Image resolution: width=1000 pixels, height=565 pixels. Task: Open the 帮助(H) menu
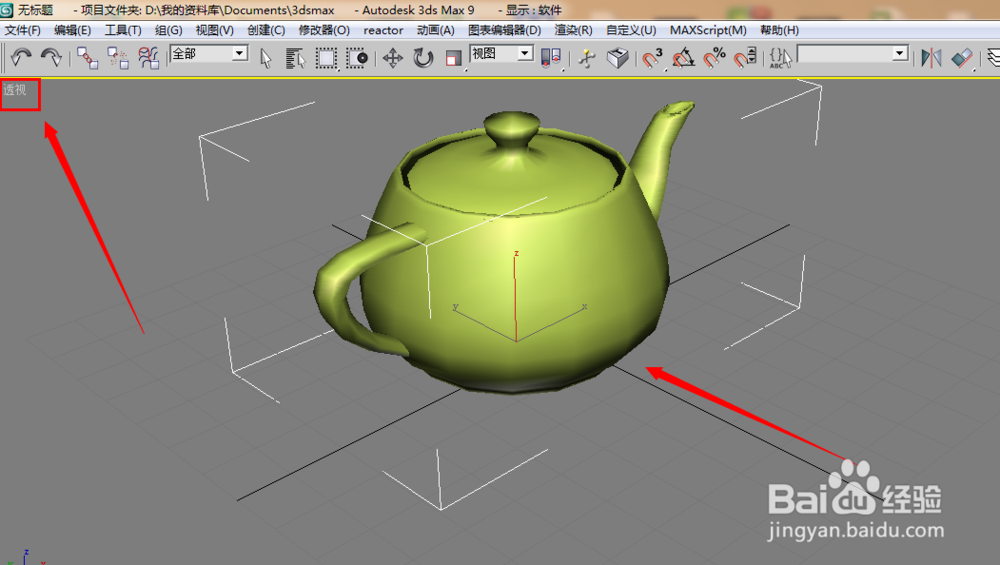779,30
